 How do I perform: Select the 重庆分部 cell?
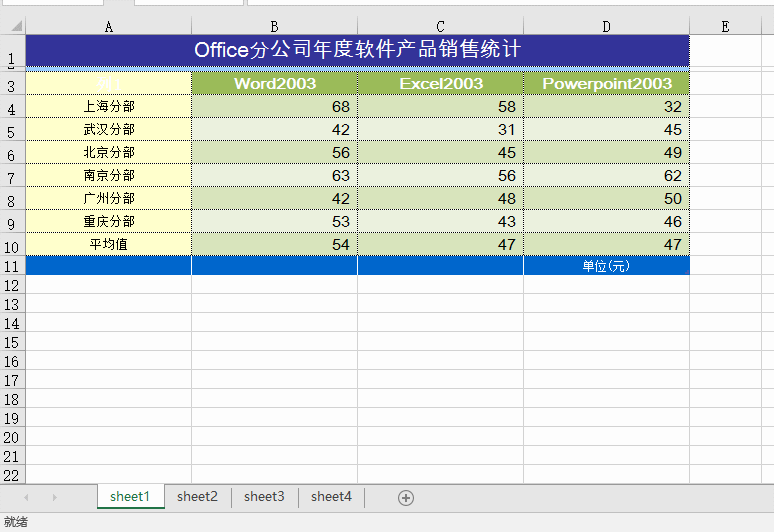109,221
